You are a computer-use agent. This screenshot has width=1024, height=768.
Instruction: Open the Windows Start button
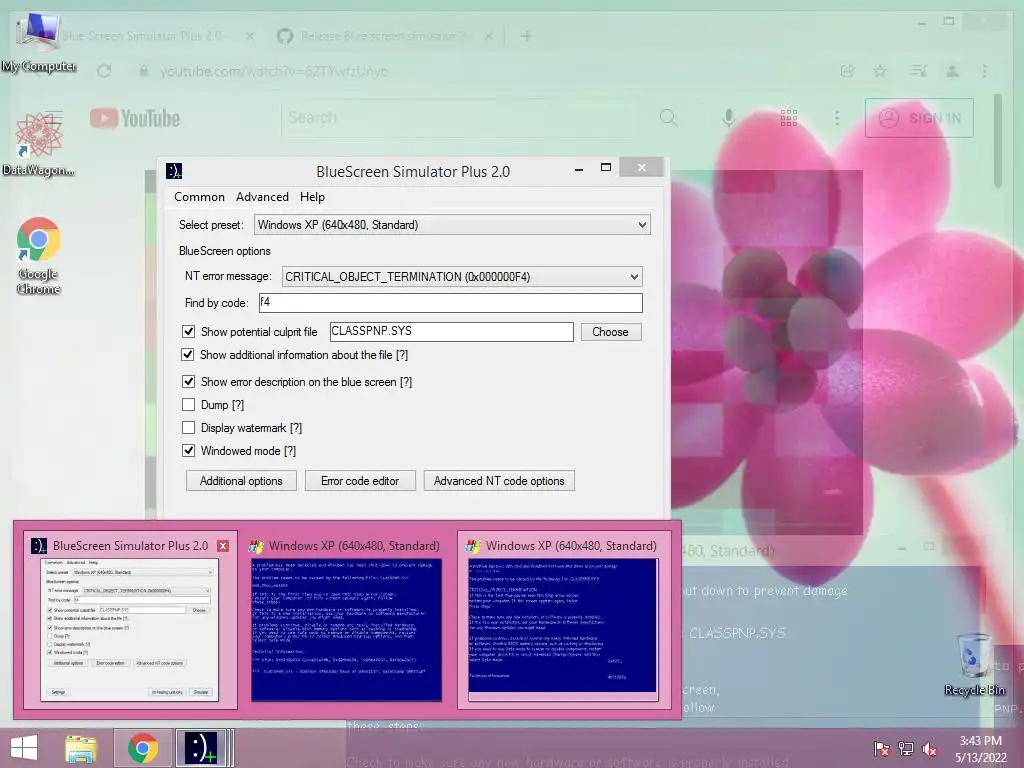click(24, 748)
